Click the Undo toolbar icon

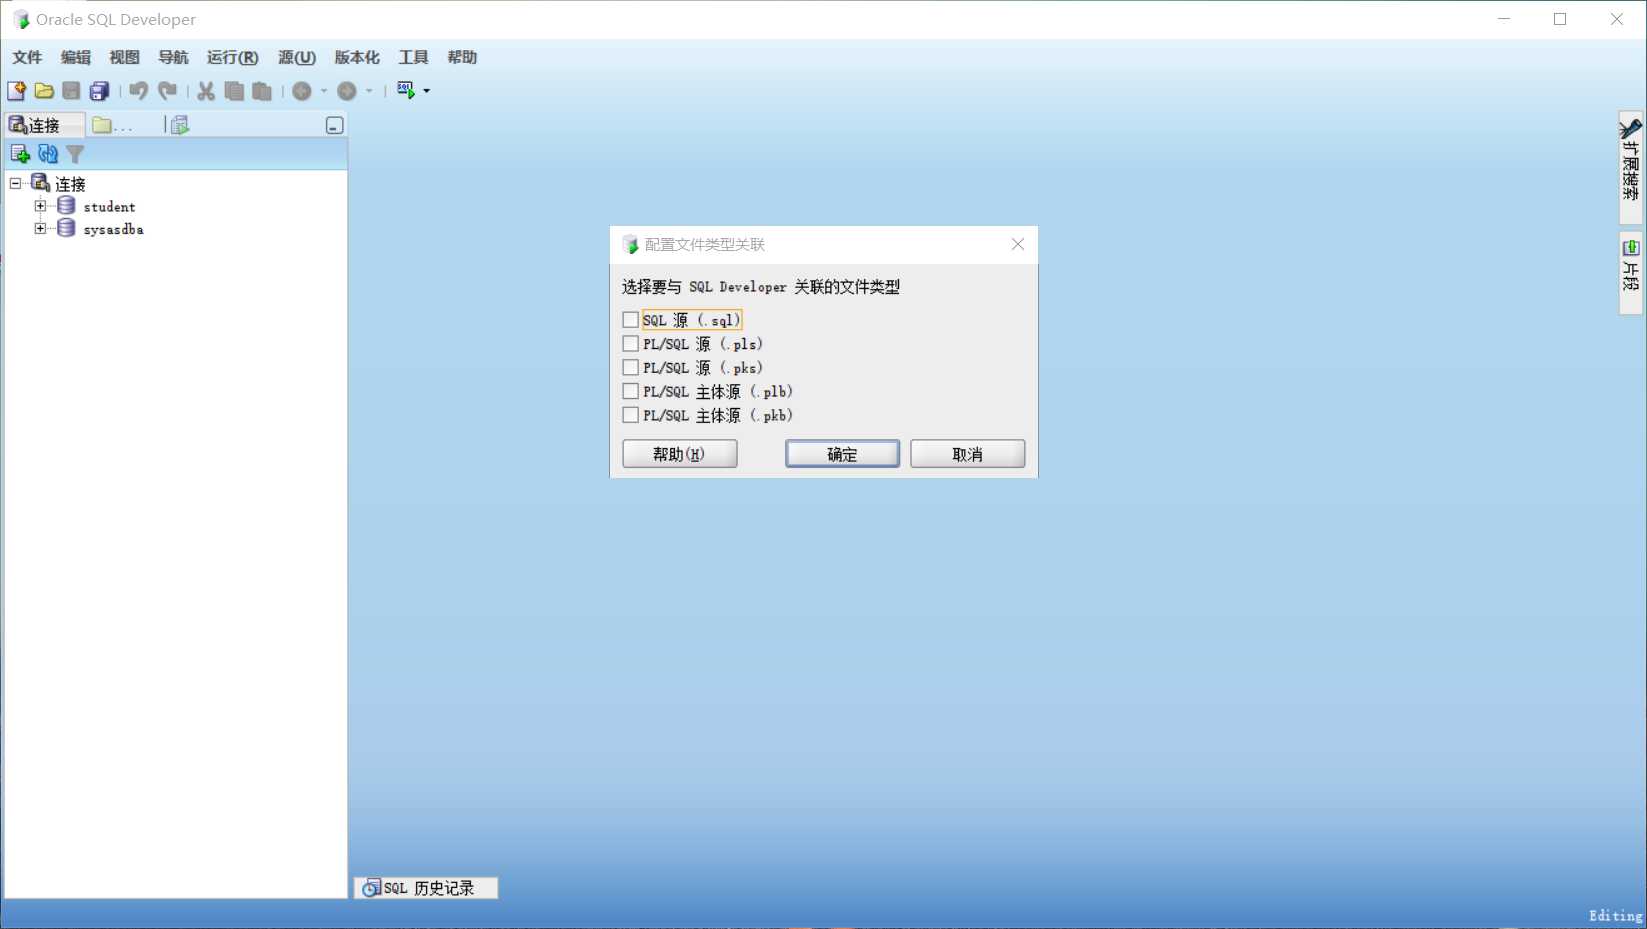coord(139,91)
